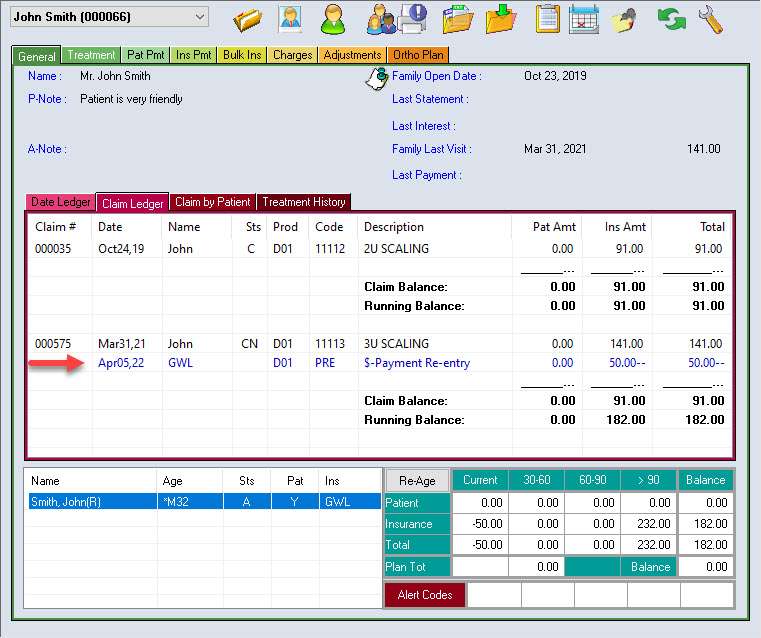Open the patient photo portrait icon
The height and width of the screenshot is (638, 761).
290,19
